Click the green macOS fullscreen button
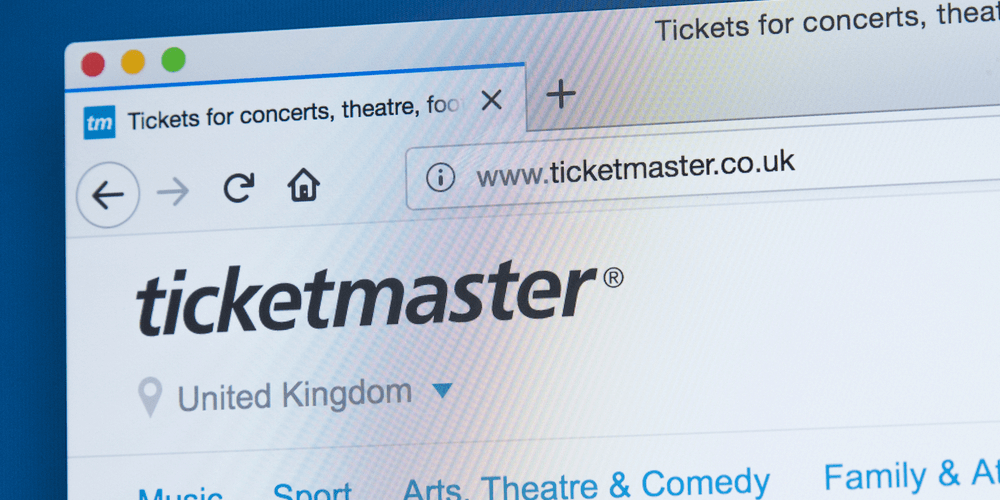Screen dimensions: 1000x500 (x=173, y=60)
